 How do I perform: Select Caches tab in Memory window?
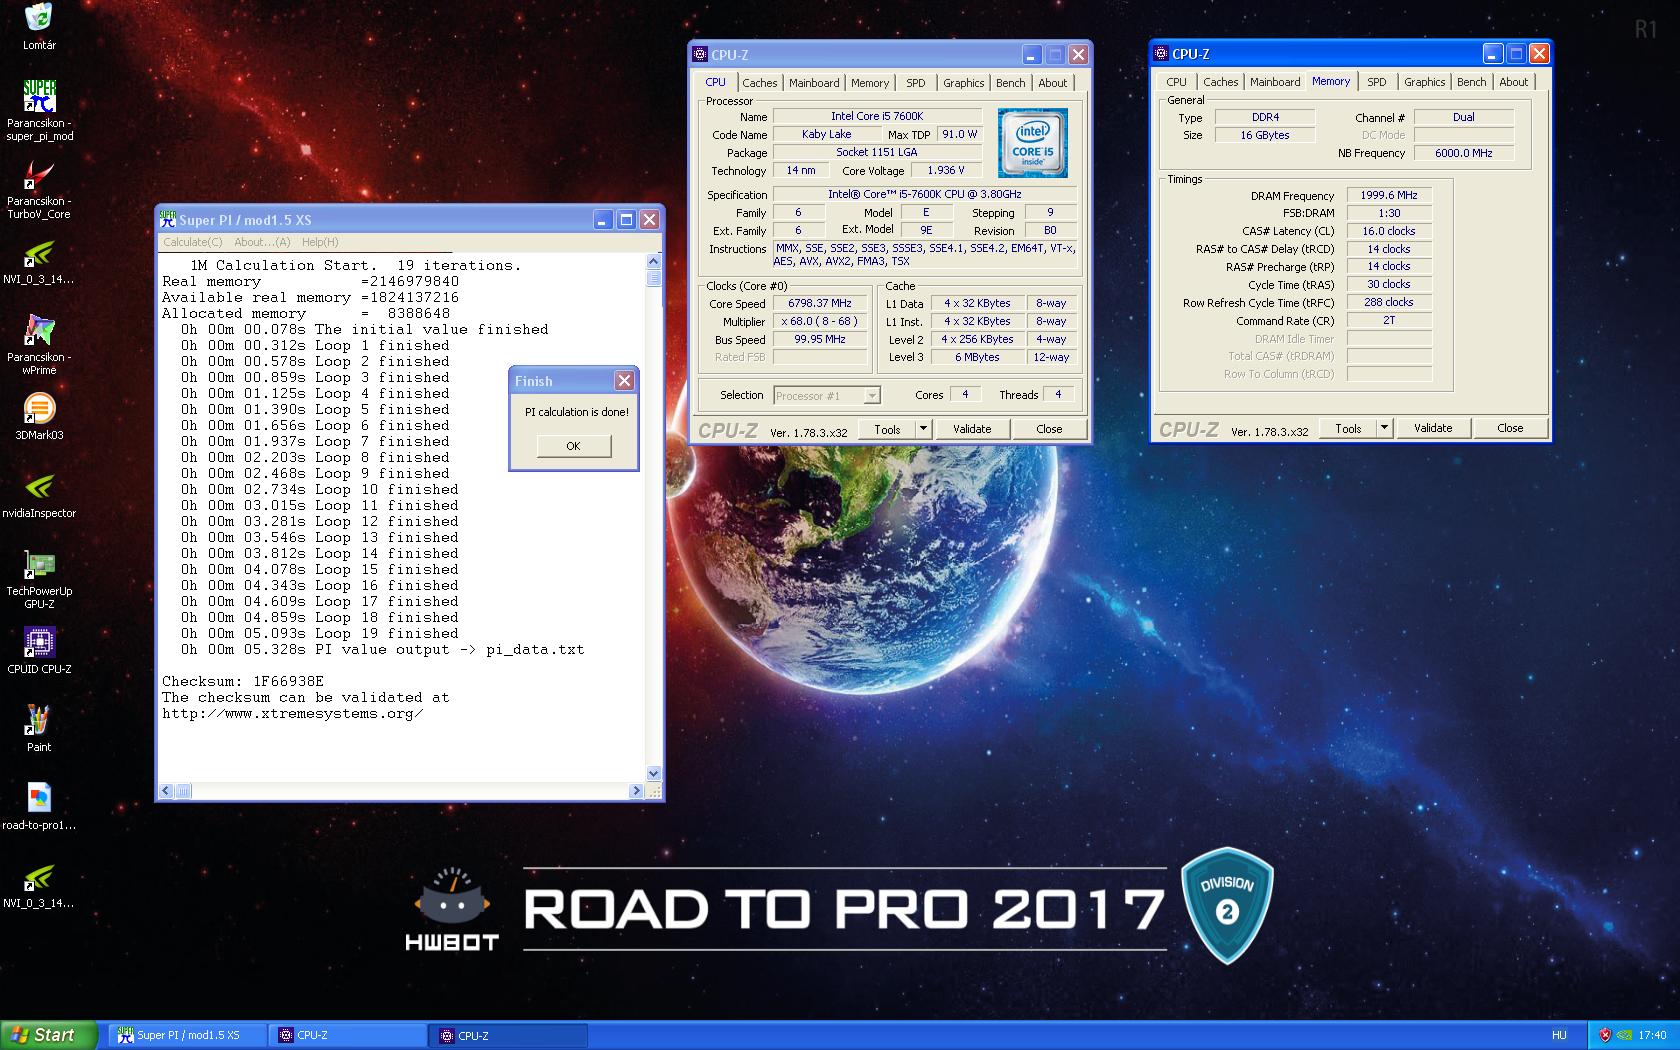click(1221, 82)
